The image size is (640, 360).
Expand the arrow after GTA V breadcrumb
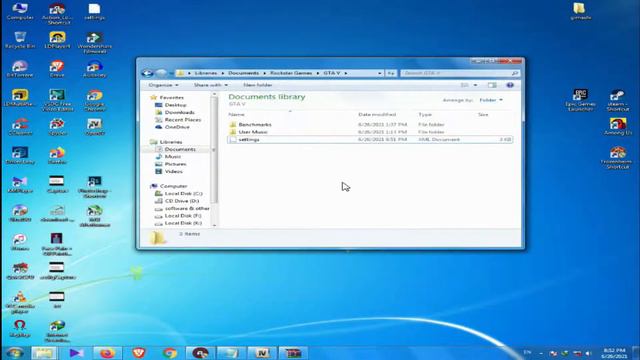coord(346,73)
